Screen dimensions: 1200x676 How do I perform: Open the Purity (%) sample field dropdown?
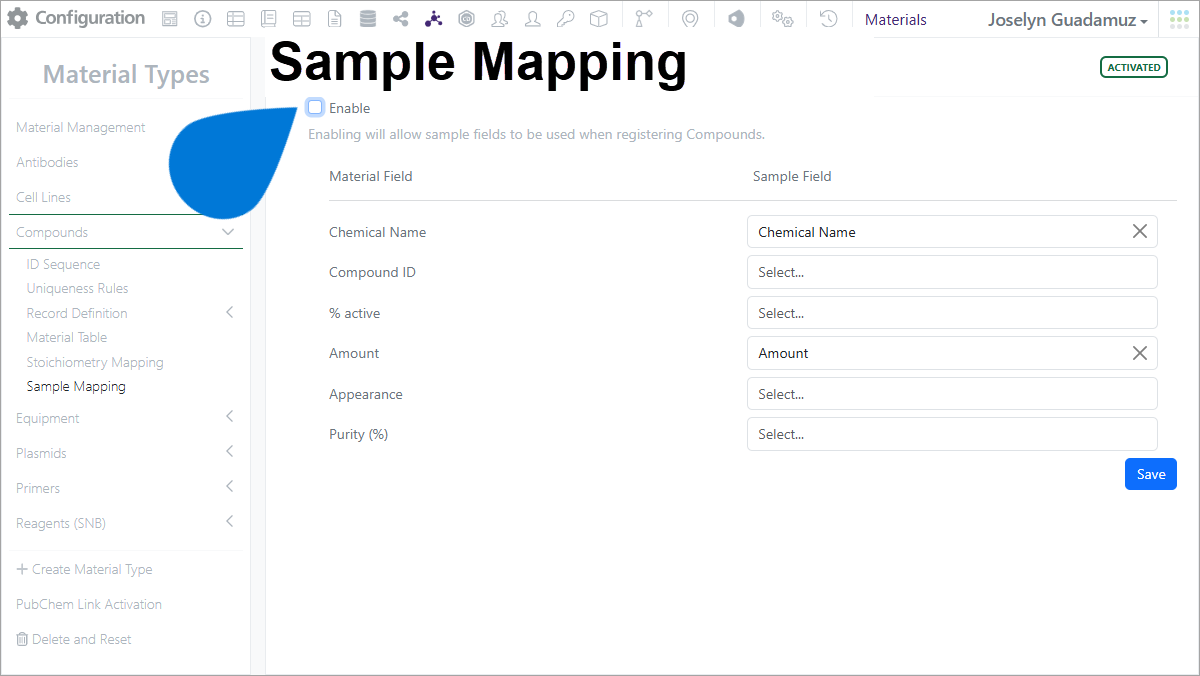[x=952, y=434]
